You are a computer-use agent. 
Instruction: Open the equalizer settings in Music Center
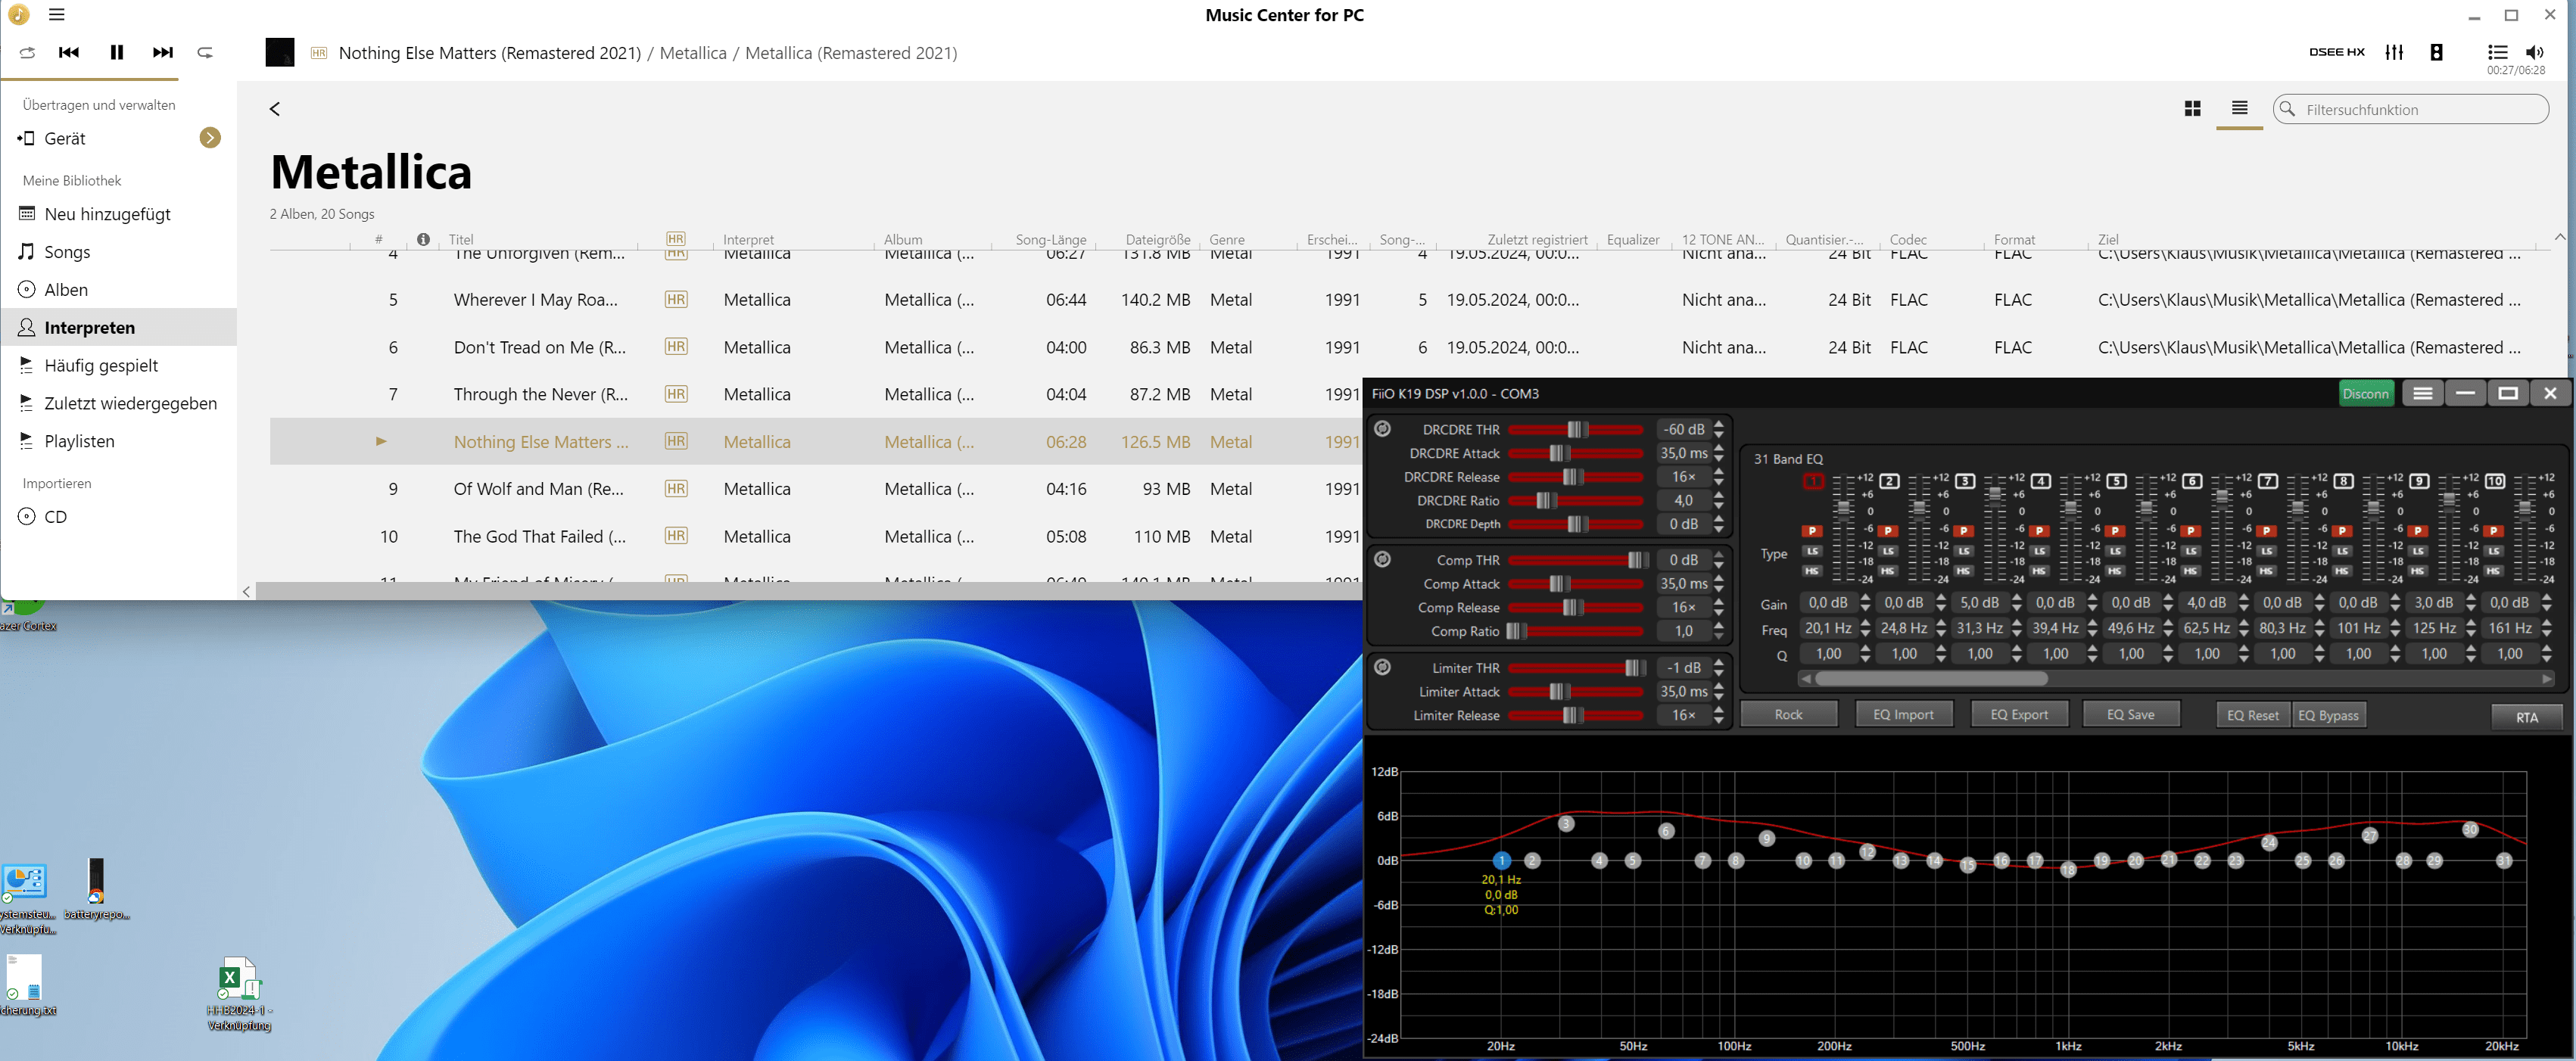tap(2394, 53)
